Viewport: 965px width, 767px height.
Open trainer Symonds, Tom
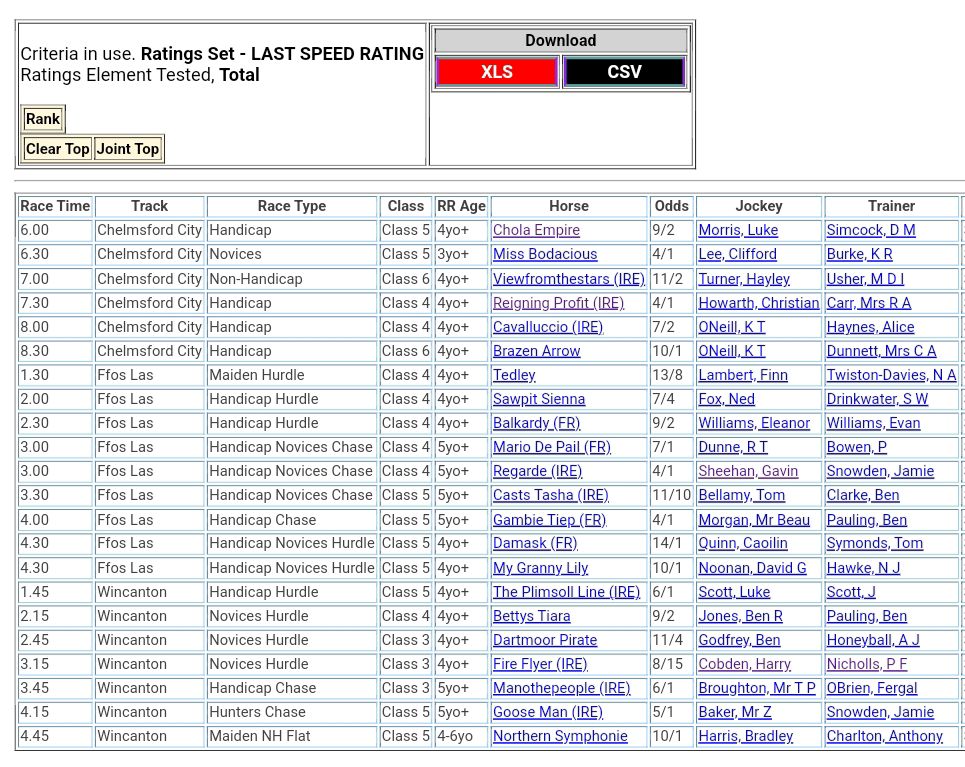pos(874,543)
